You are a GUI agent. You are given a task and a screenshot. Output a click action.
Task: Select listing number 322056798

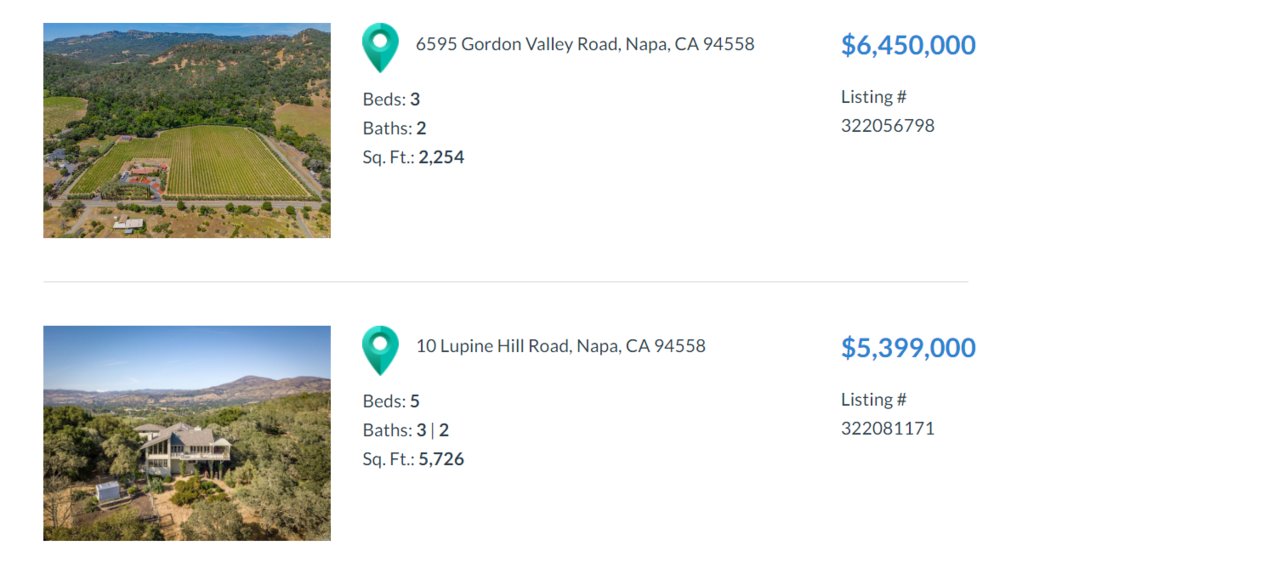tap(888, 126)
